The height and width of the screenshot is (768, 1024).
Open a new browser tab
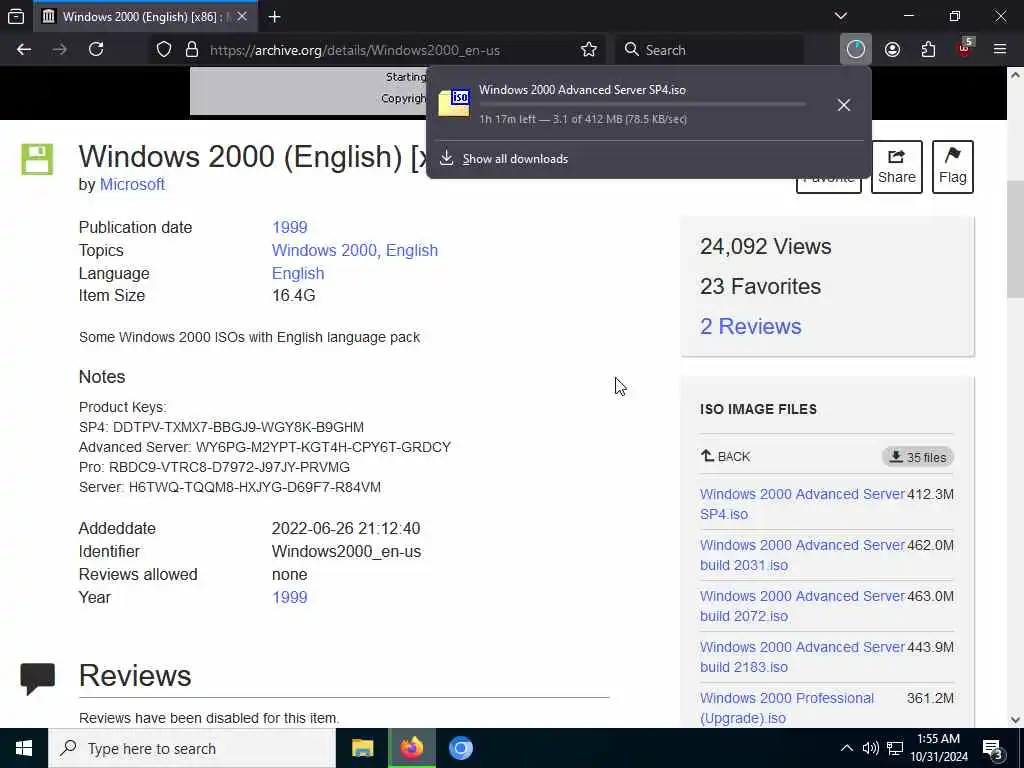(275, 16)
